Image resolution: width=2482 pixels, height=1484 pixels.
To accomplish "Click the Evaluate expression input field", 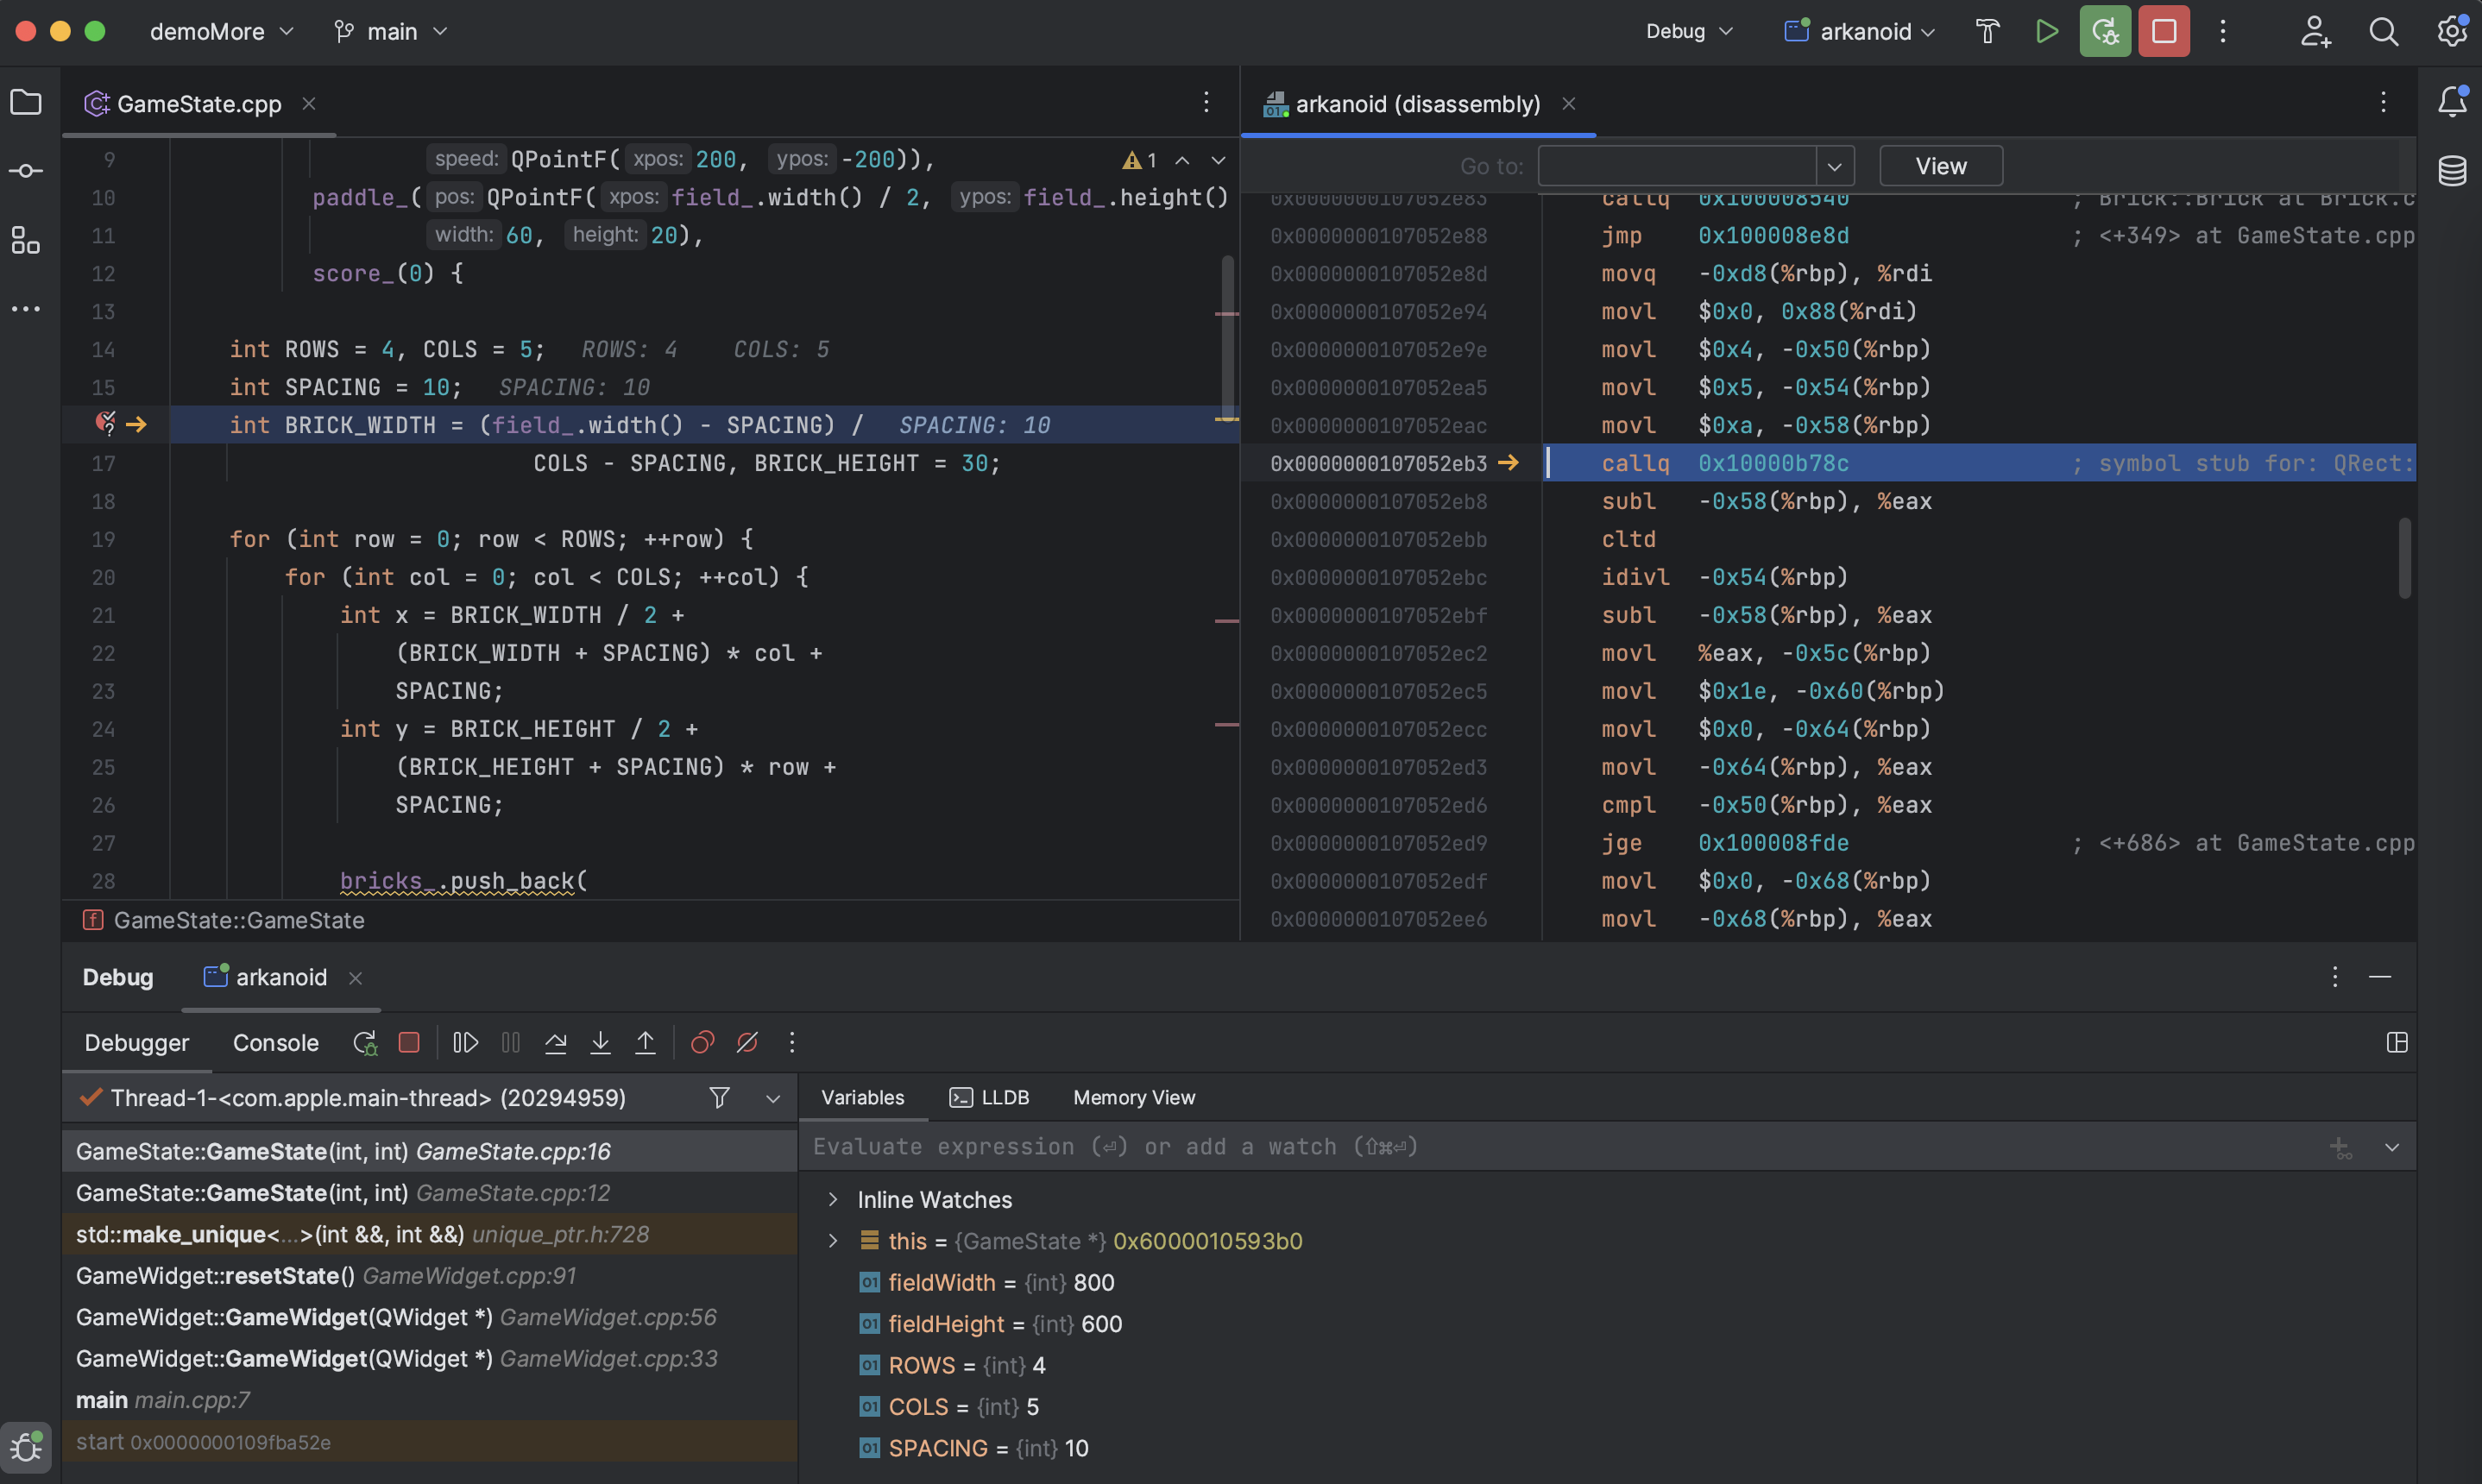I will [1500, 1147].
